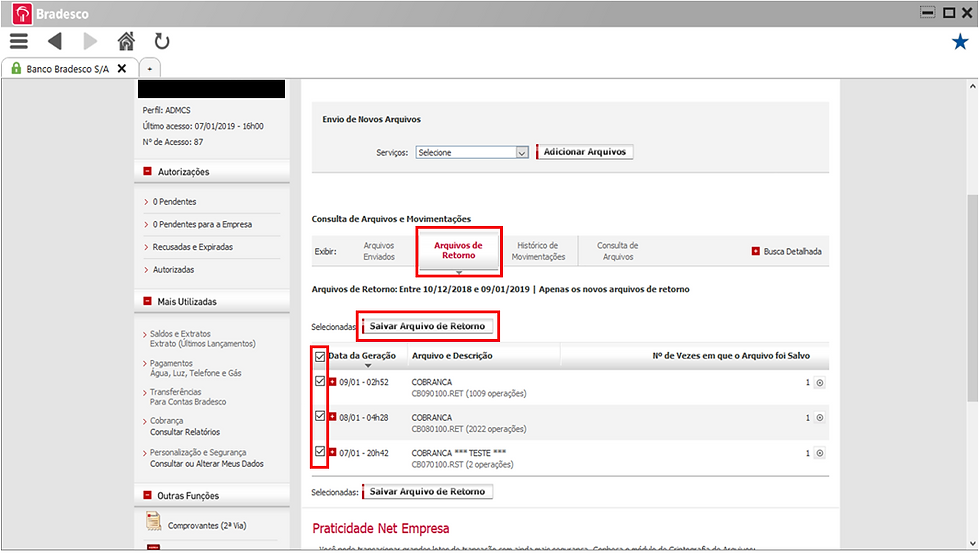This screenshot has height=553, width=980.
Task: Click Nº de Vezes em que Arquivo foi Salvo header
Action: coord(731,356)
